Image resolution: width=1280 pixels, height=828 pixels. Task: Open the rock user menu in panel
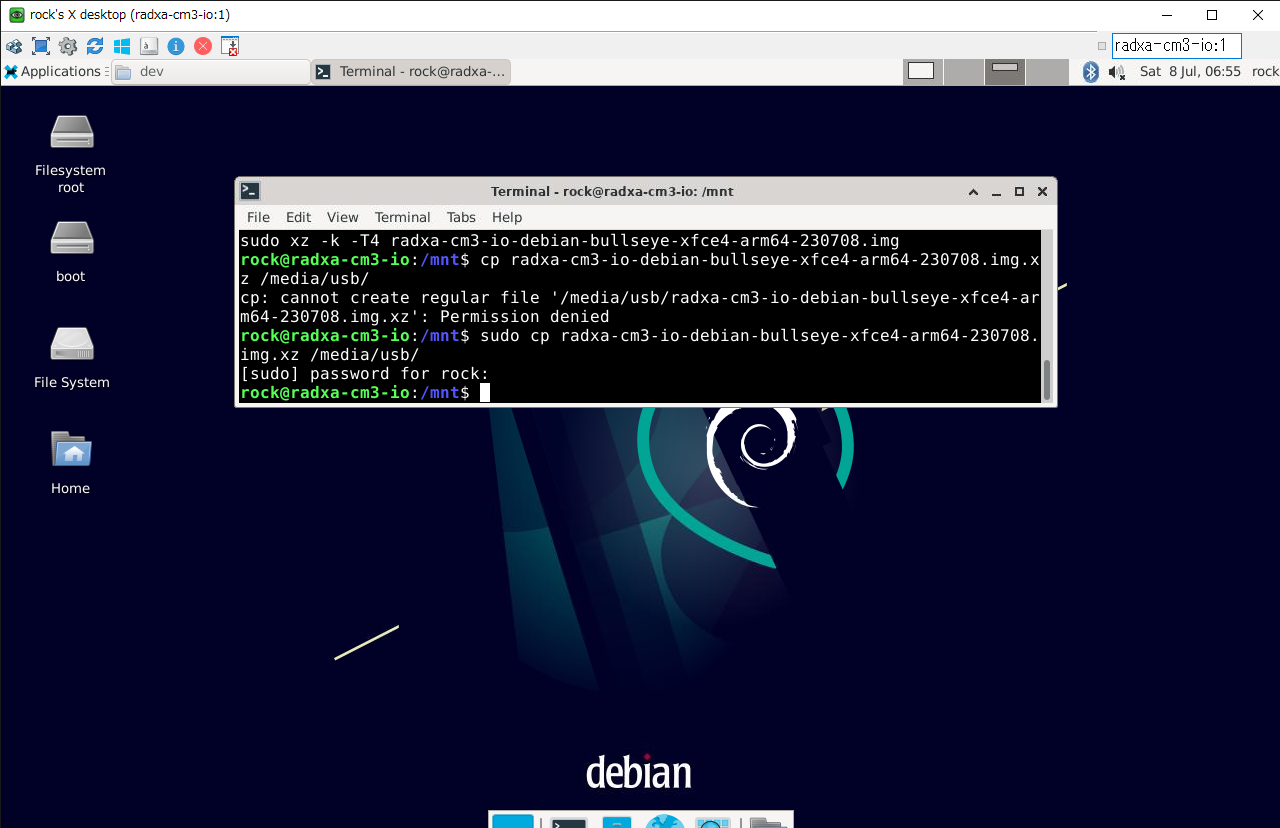(x=1265, y=71)
